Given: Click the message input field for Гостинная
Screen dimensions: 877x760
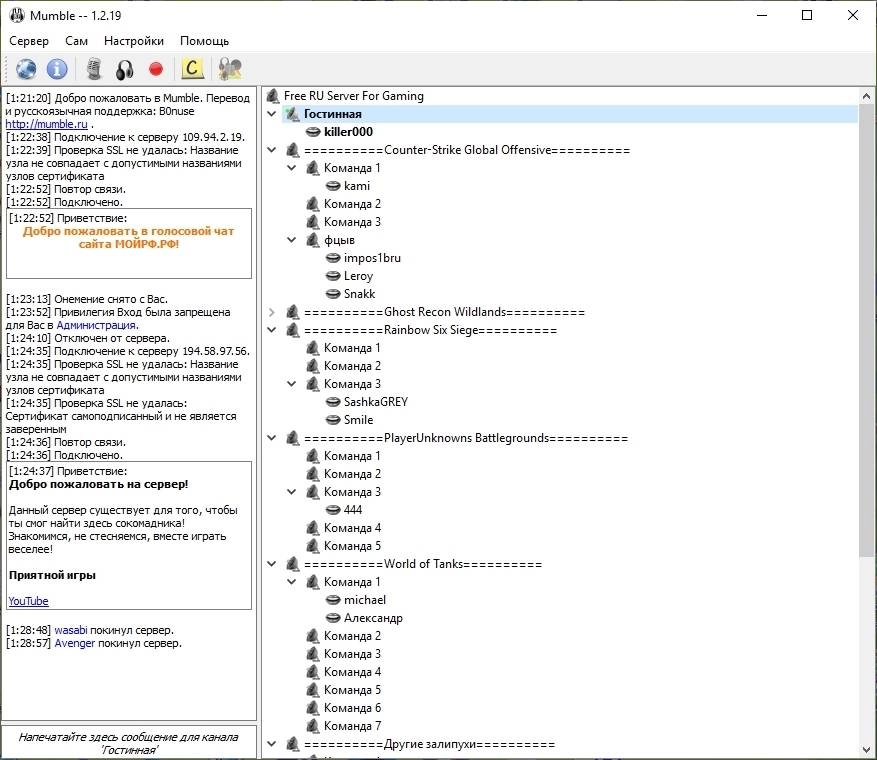Looking at the screenshot, I should pyautogui.click(x=129, y=743).
